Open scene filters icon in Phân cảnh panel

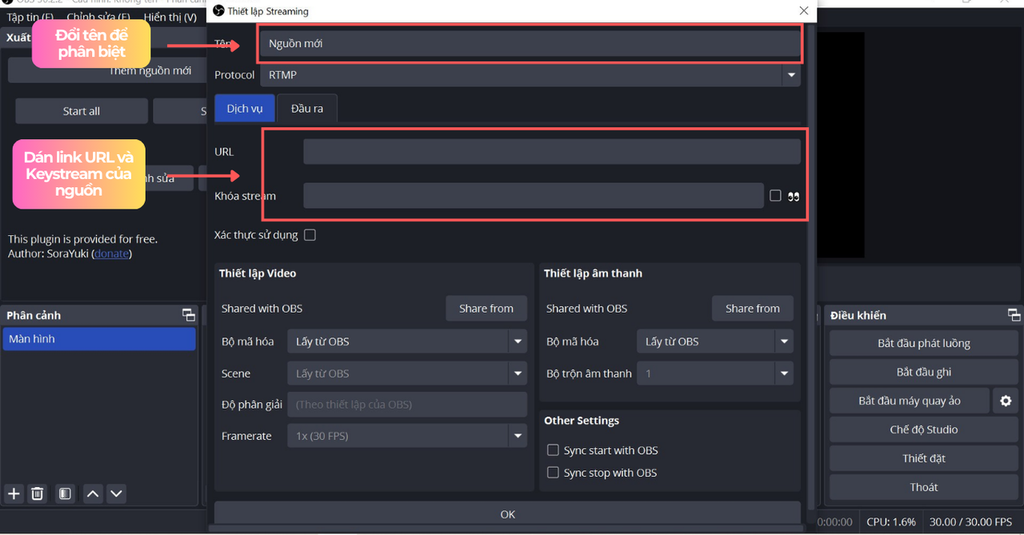click(65, 494)
